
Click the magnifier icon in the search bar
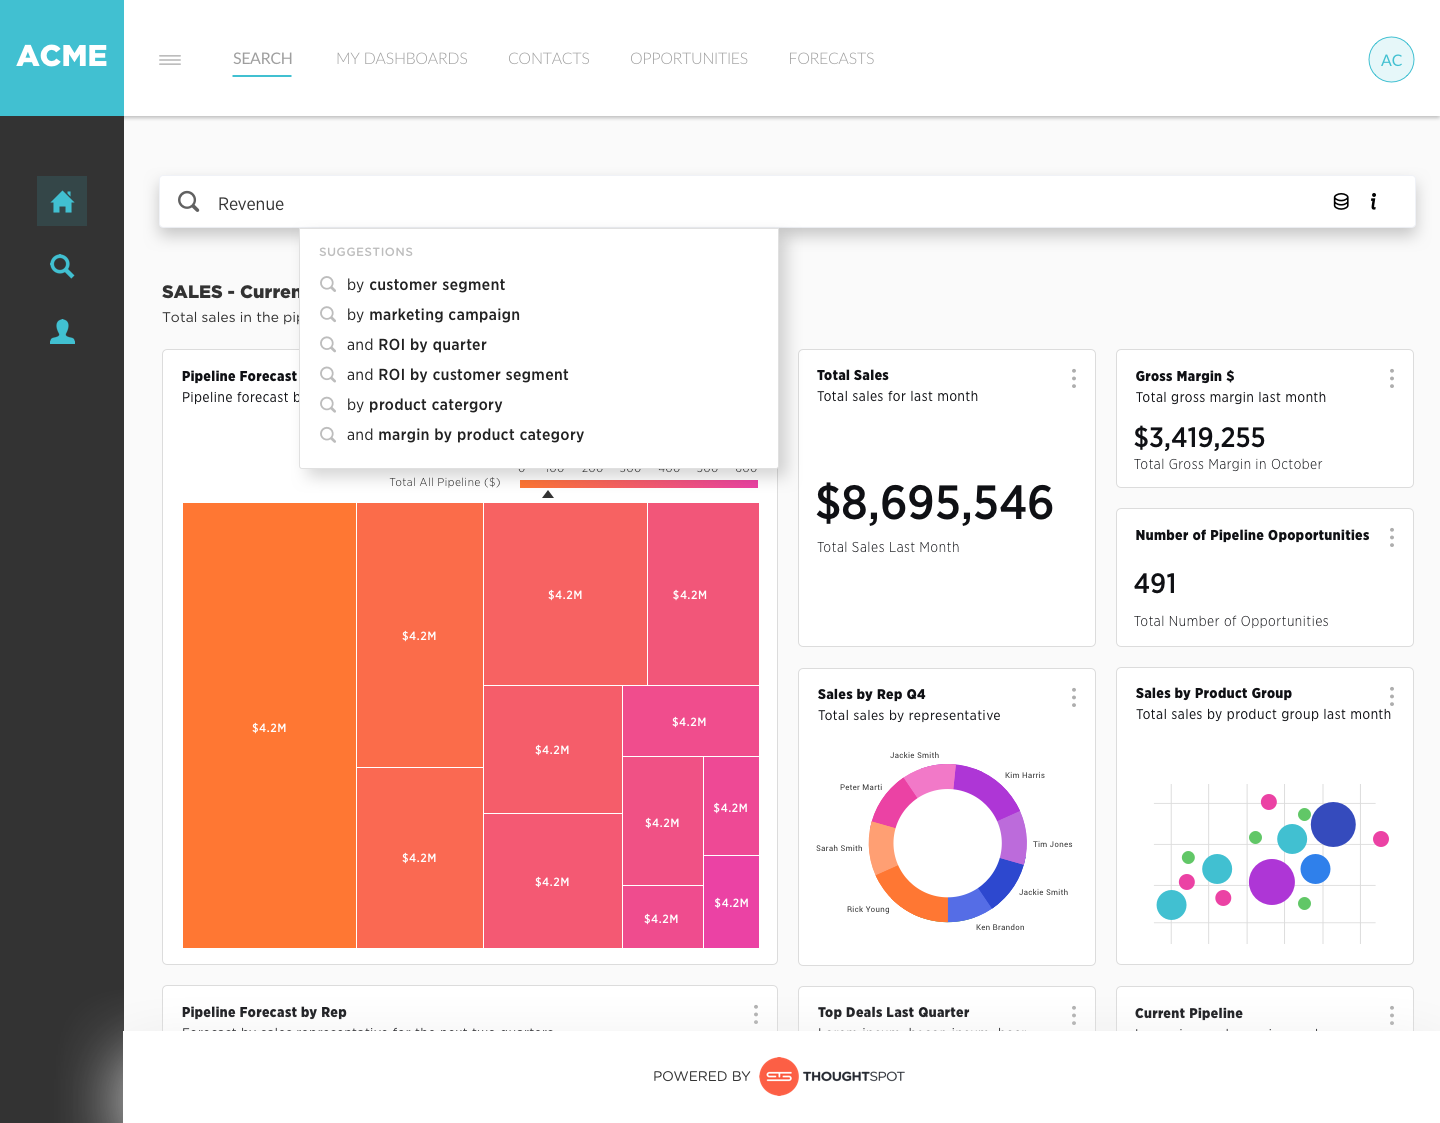point(188,202)
